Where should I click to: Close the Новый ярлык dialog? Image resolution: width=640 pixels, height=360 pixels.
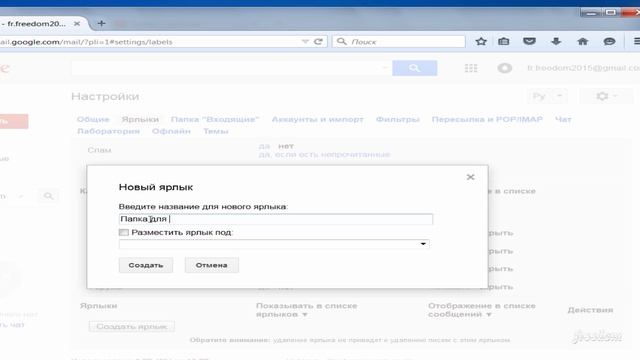470,177
